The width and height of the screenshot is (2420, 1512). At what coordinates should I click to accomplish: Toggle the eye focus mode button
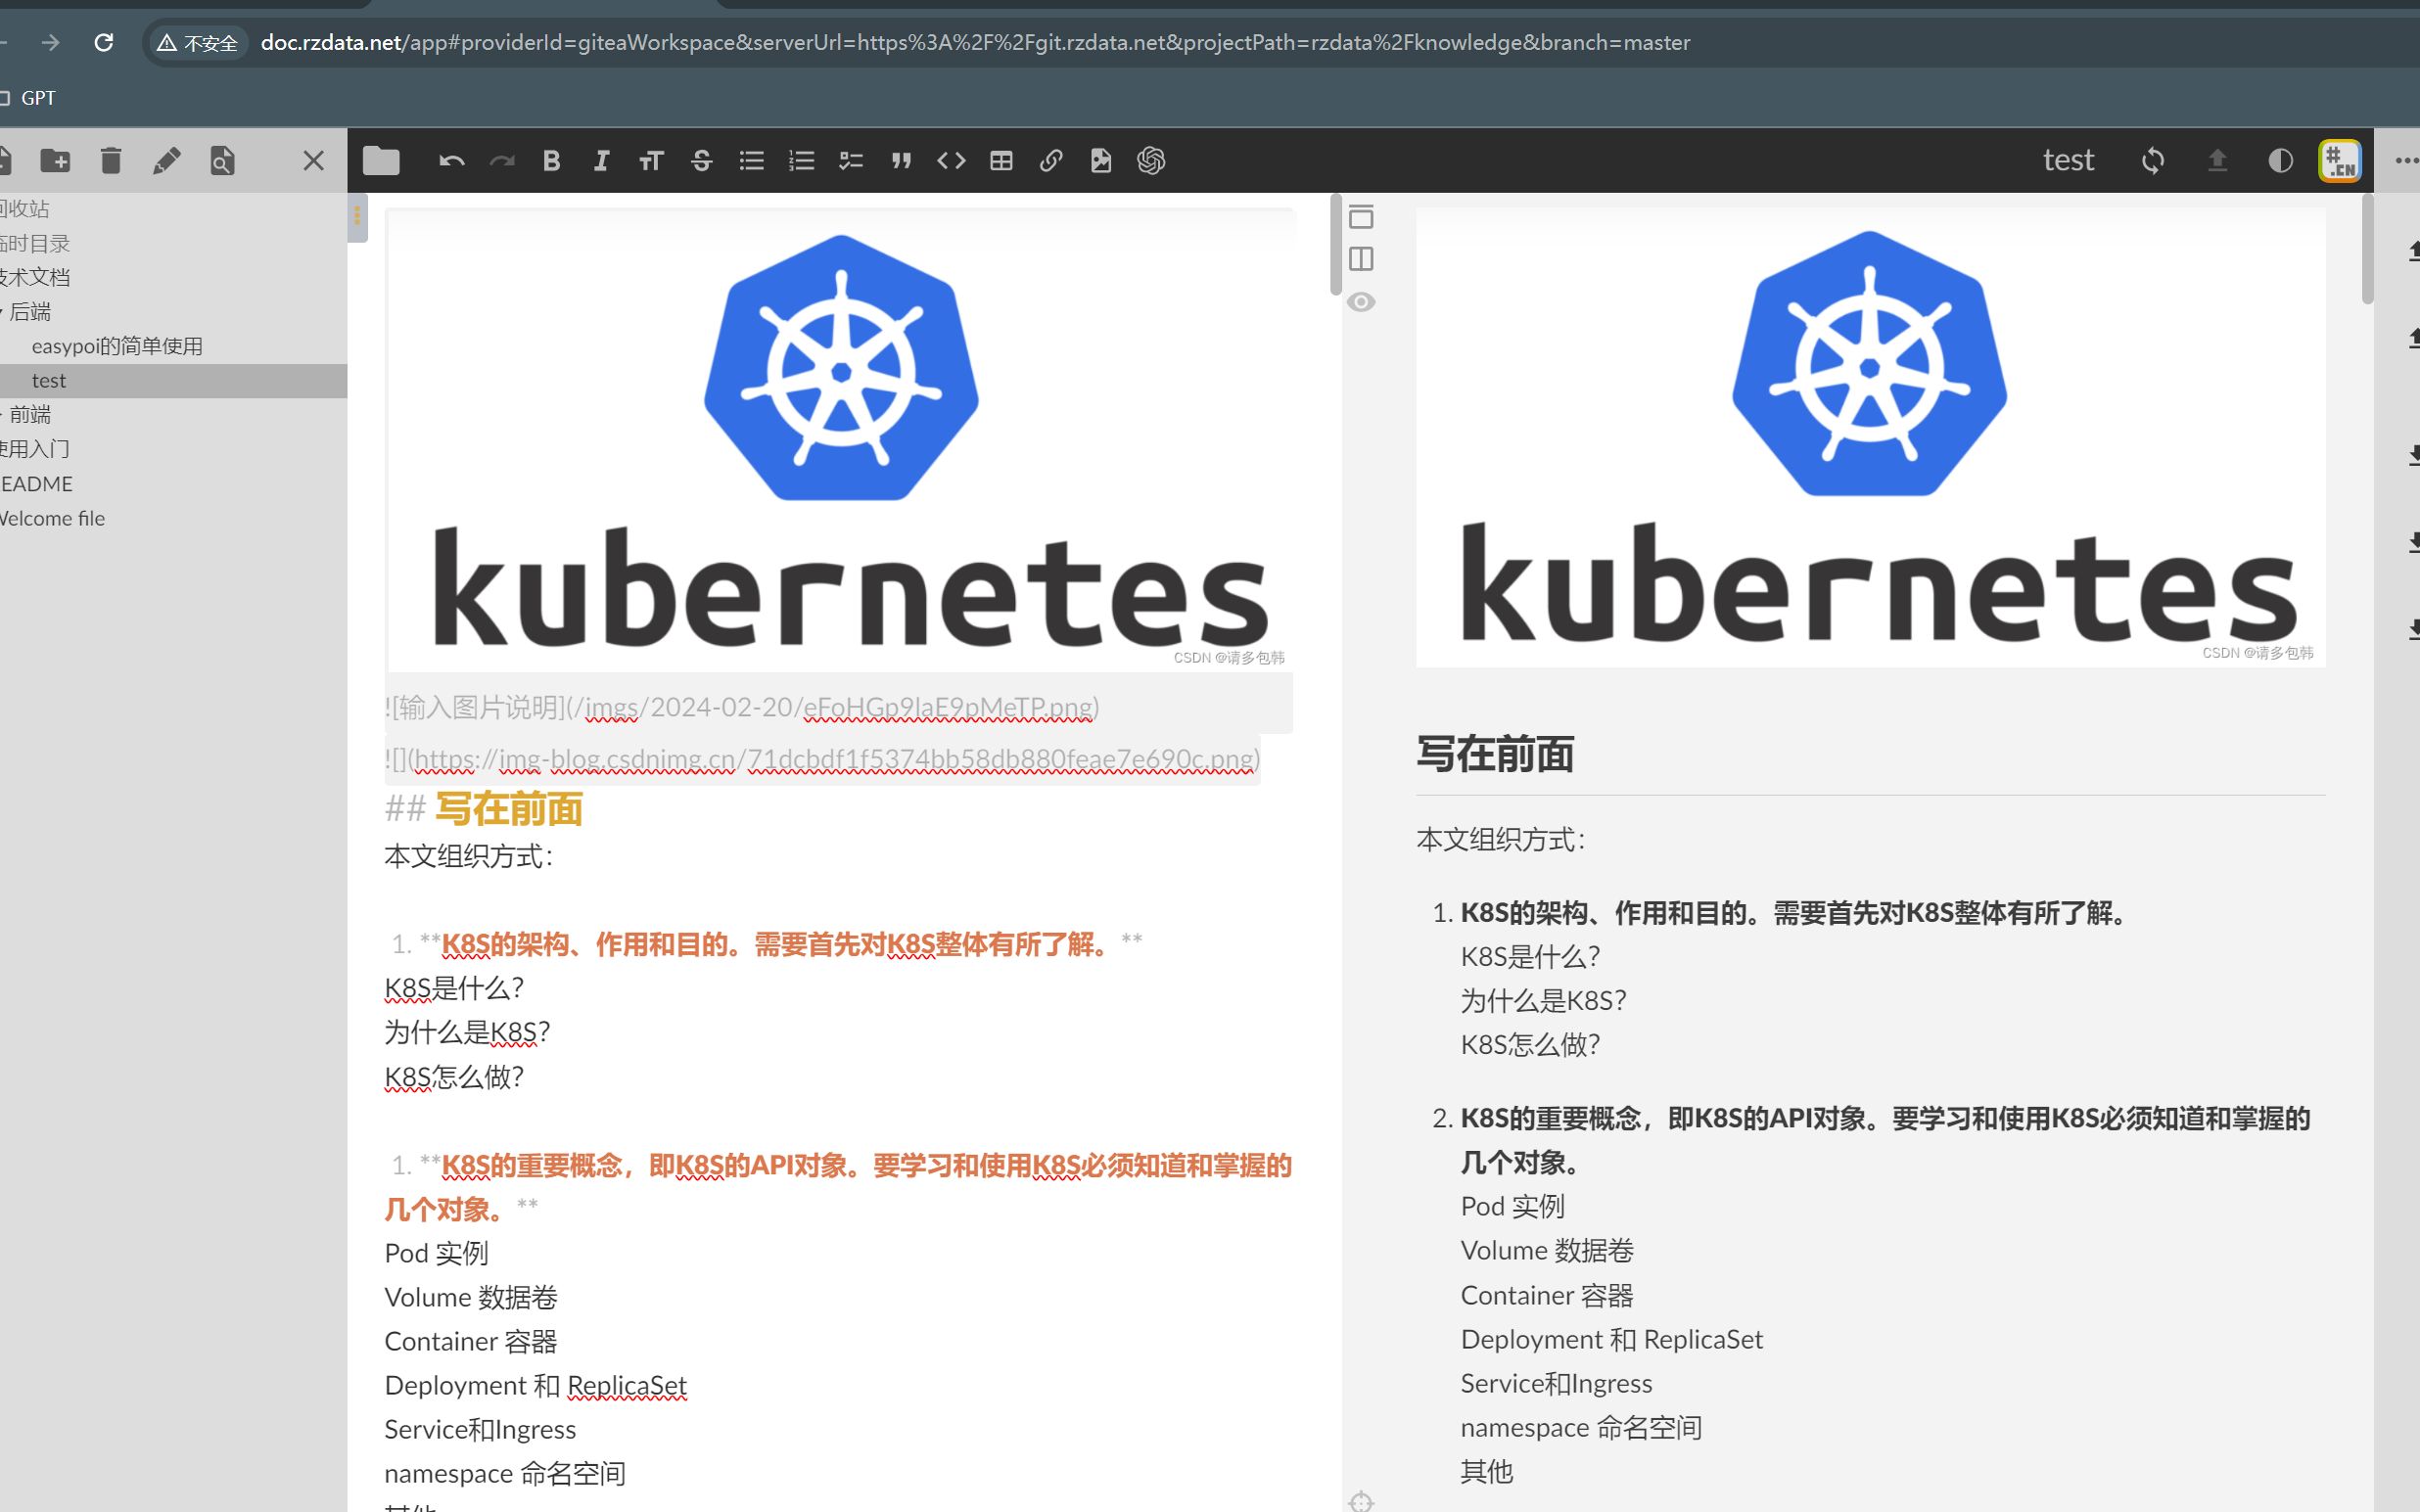coord(1361,302)
